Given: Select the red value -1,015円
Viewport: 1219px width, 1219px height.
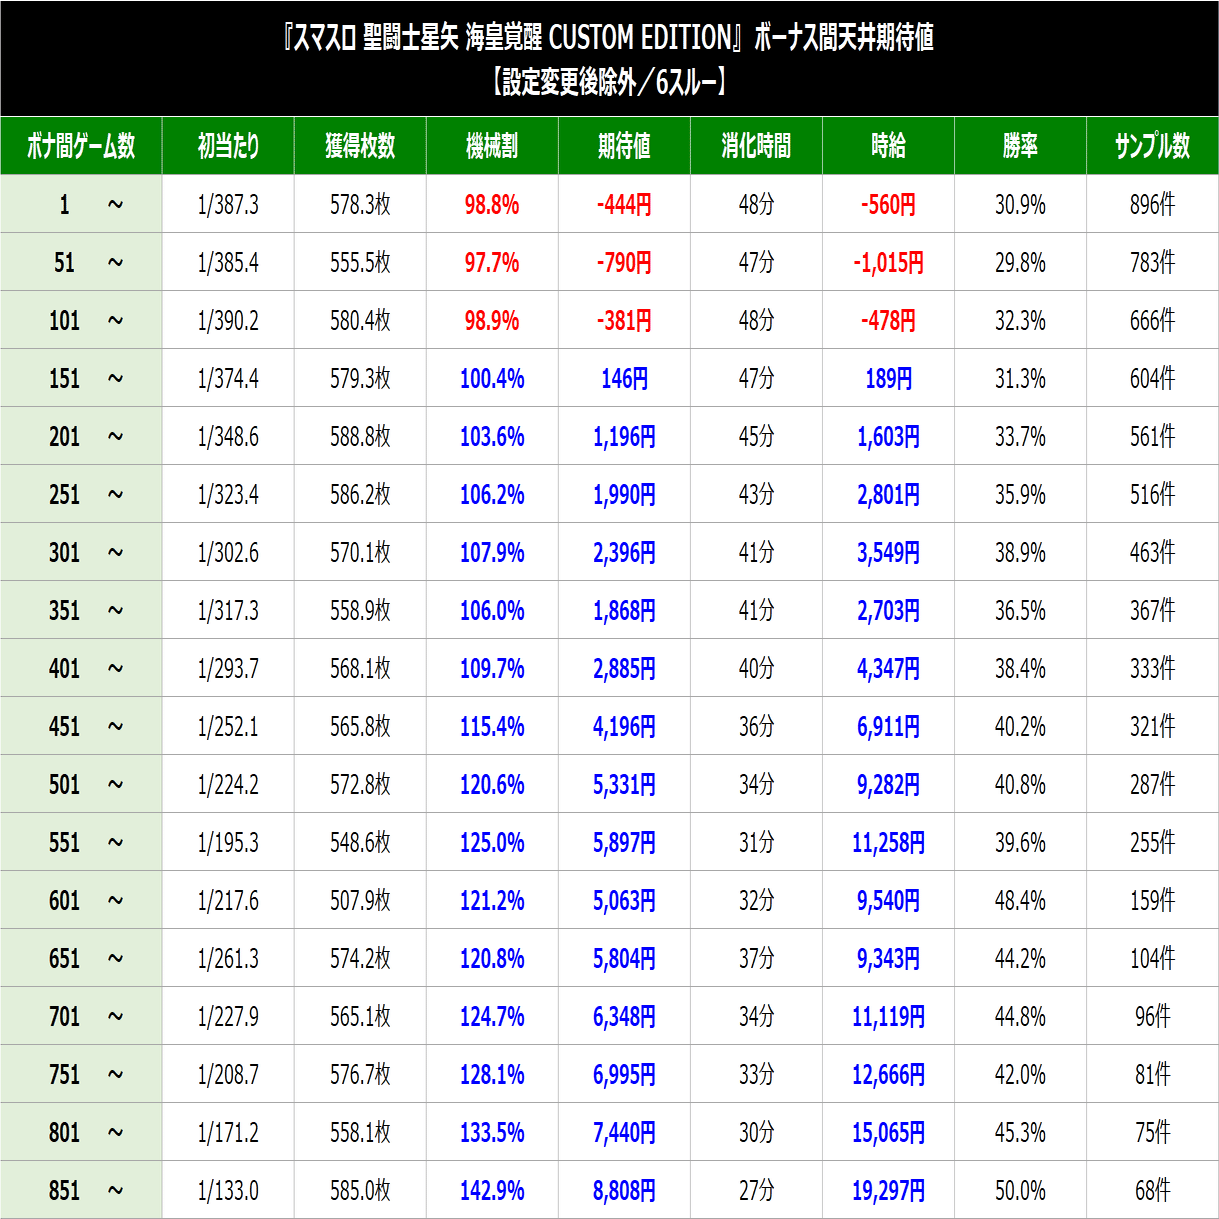Looking at the screenshot, I should coord(888,263).
